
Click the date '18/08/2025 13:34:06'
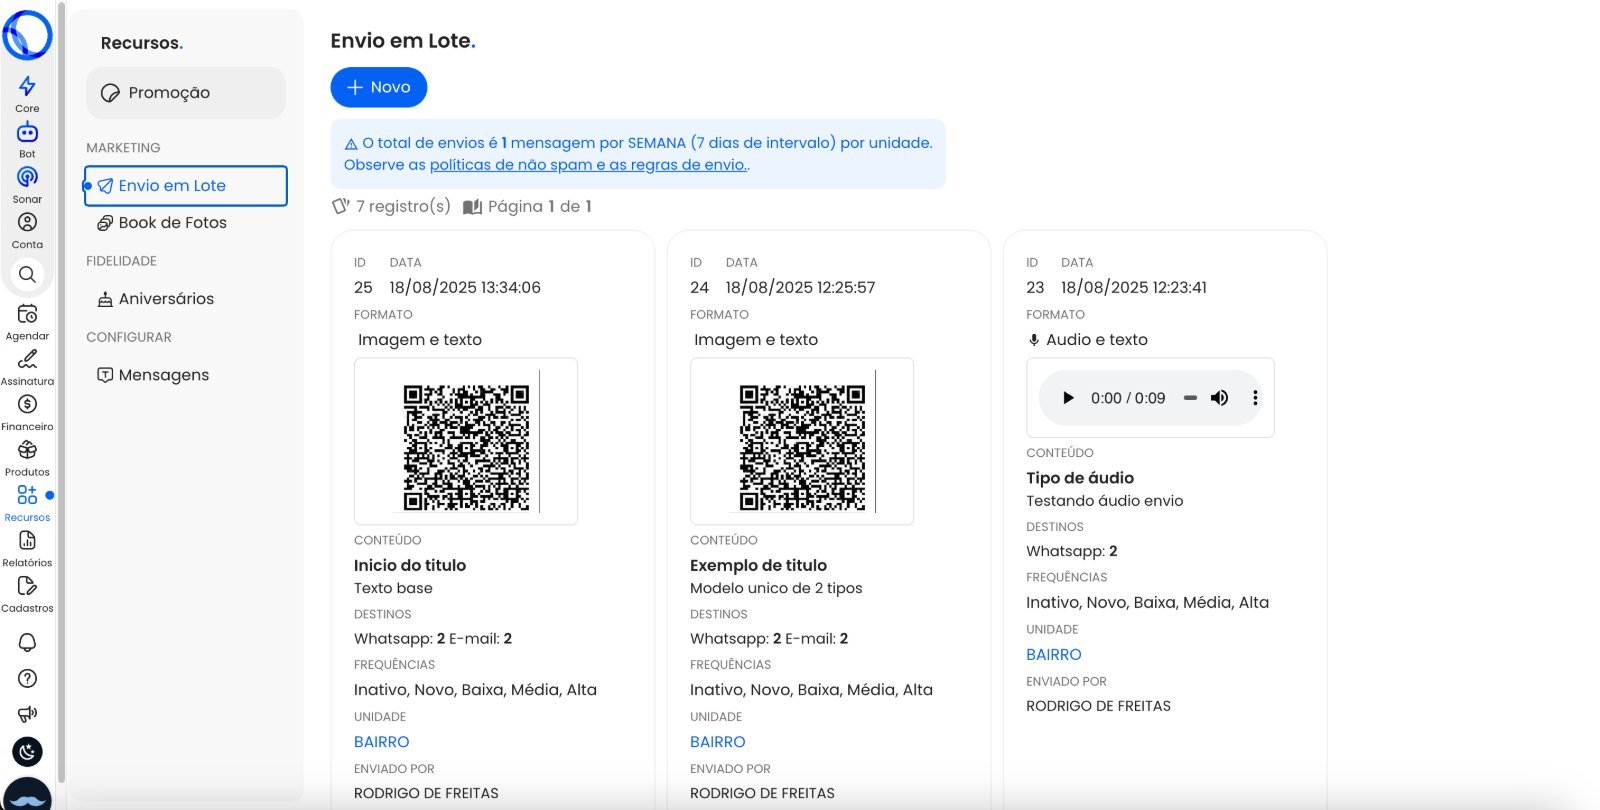pyautogui.click(x=465, y=288)
